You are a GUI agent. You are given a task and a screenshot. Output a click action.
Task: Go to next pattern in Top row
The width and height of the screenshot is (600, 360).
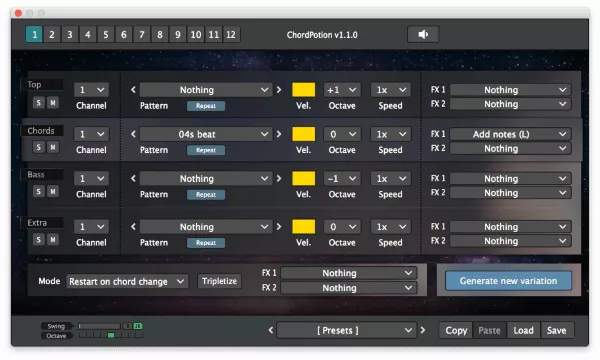tap(279, 90)
